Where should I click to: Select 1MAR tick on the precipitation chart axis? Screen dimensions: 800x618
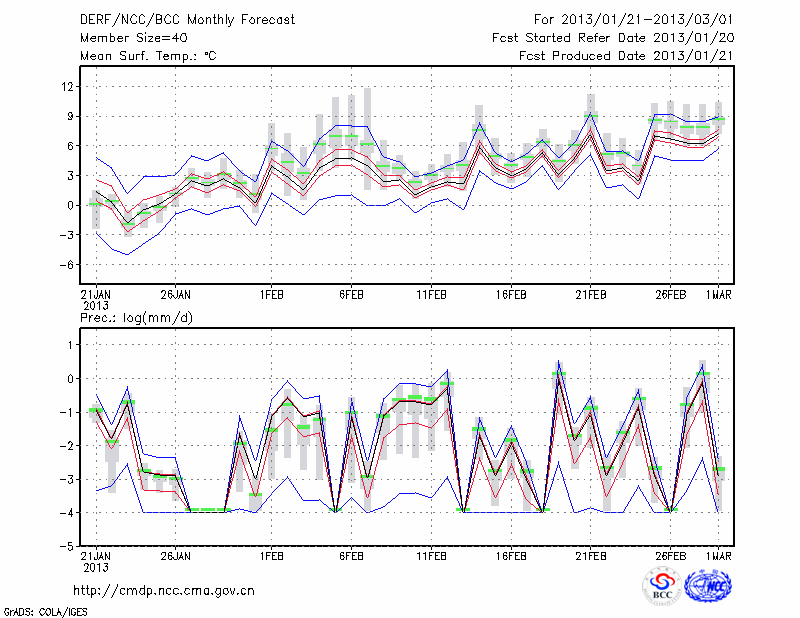pos(718,556)
